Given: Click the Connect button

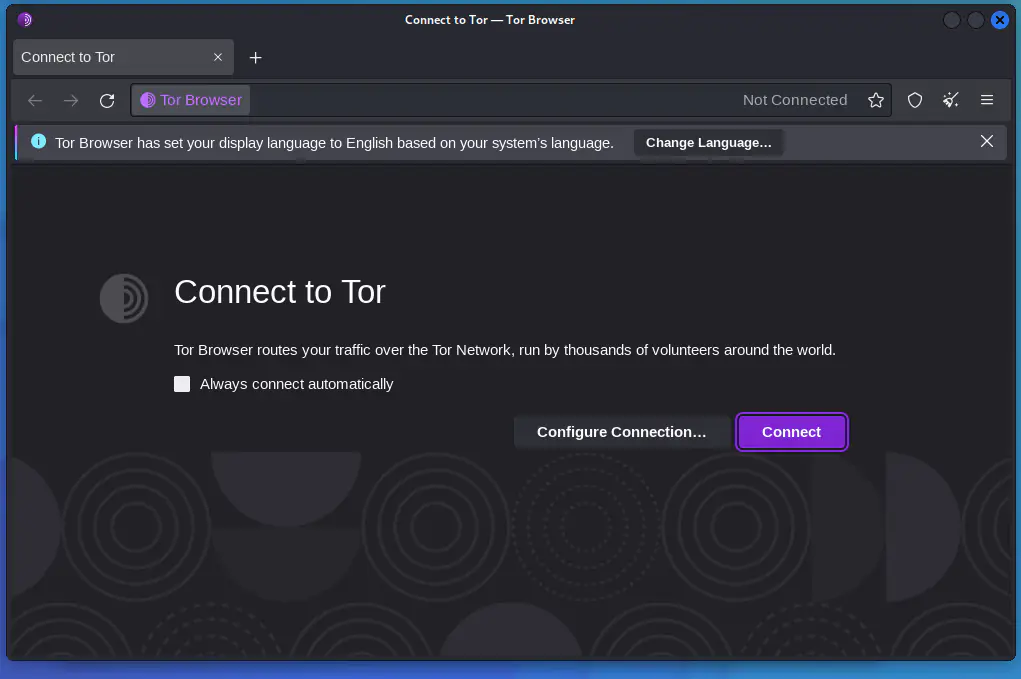Looking at the screenshot, I should click(791, 432).
